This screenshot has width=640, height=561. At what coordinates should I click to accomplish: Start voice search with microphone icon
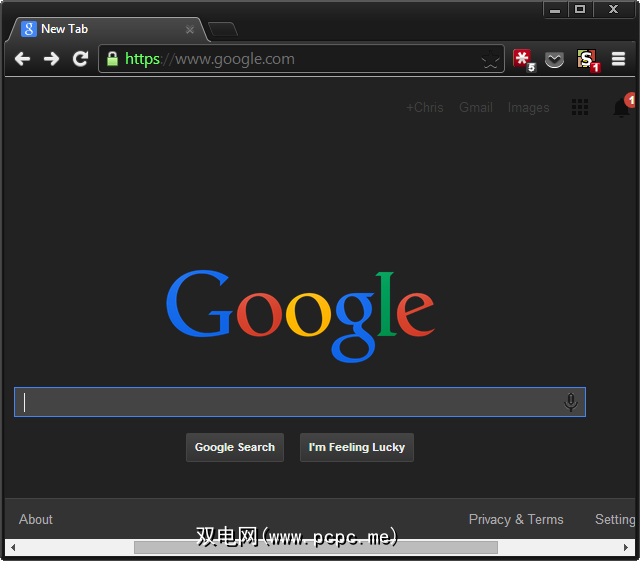tap(571, 402)
